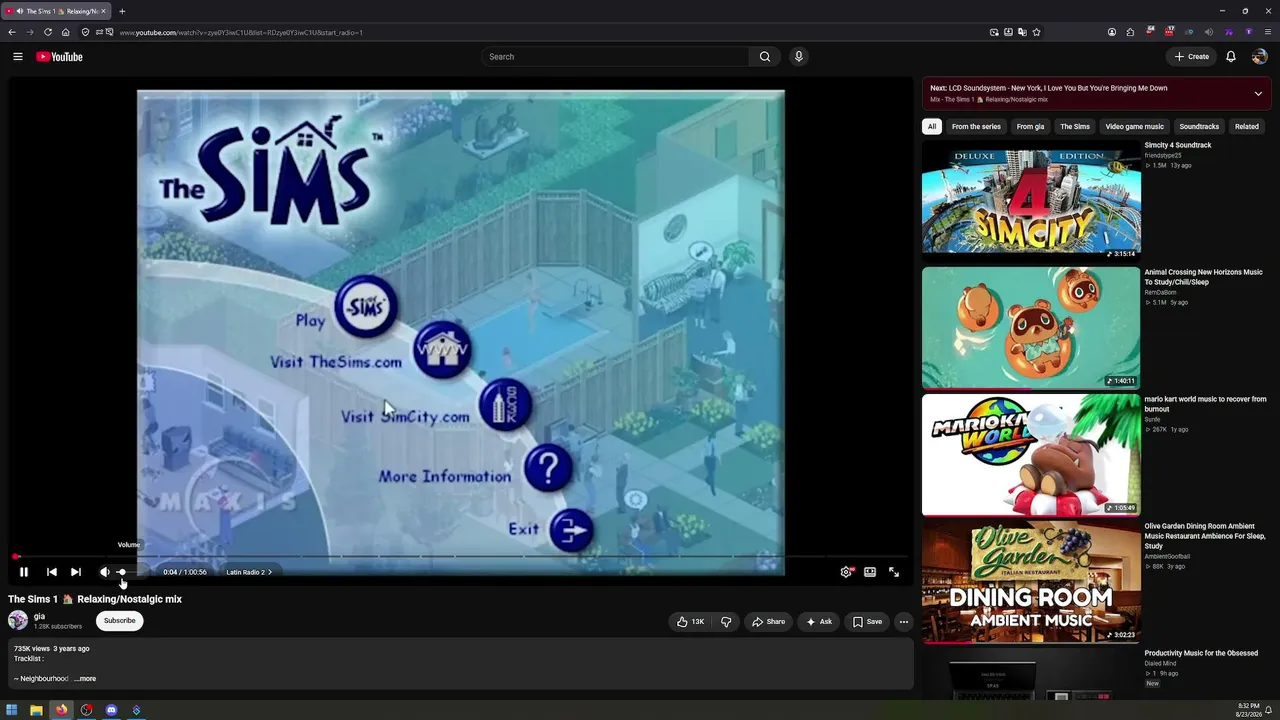Mute the tab via tab audio icon
This screenshot has width=1280, height=720.
tap(20, 11)
